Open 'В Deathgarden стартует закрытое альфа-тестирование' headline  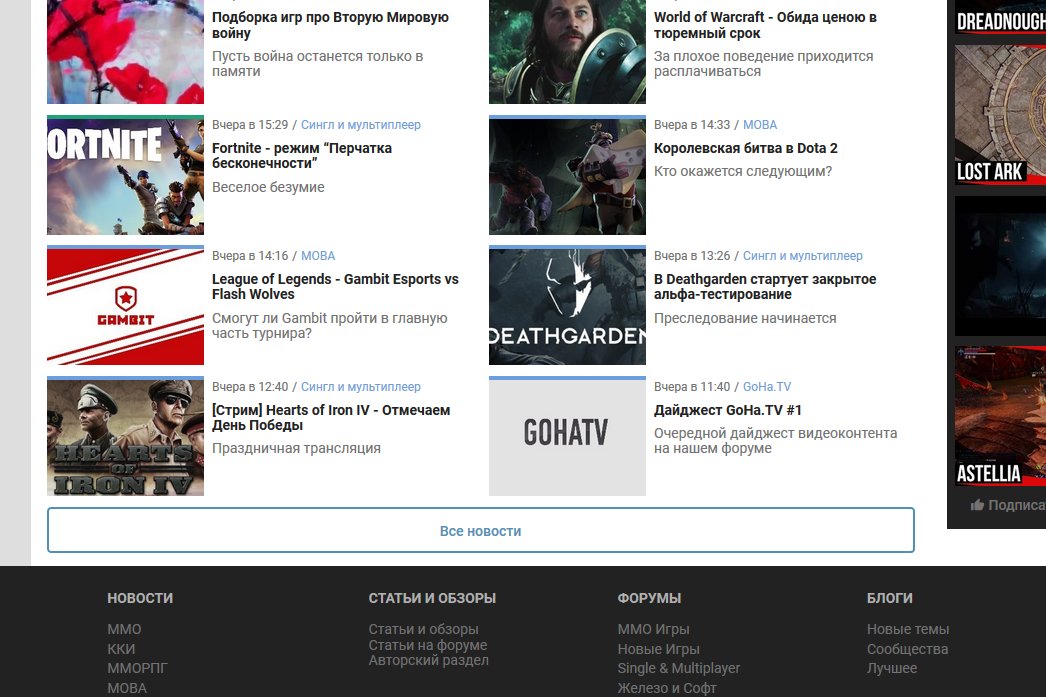point(765,286)
